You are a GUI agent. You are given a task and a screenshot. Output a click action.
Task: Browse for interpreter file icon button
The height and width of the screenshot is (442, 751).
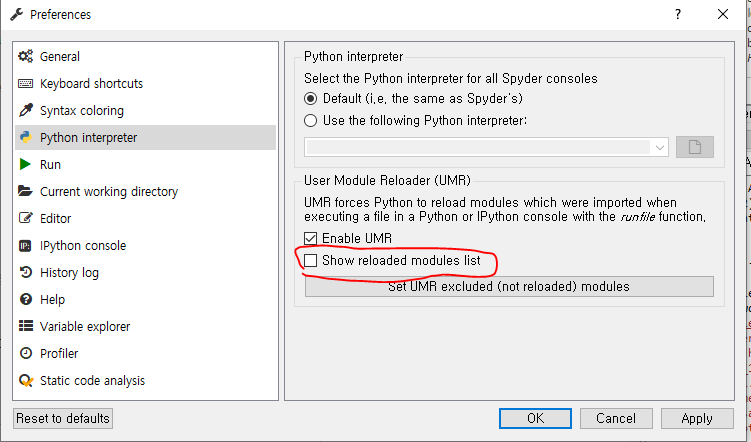coord(695,147)
